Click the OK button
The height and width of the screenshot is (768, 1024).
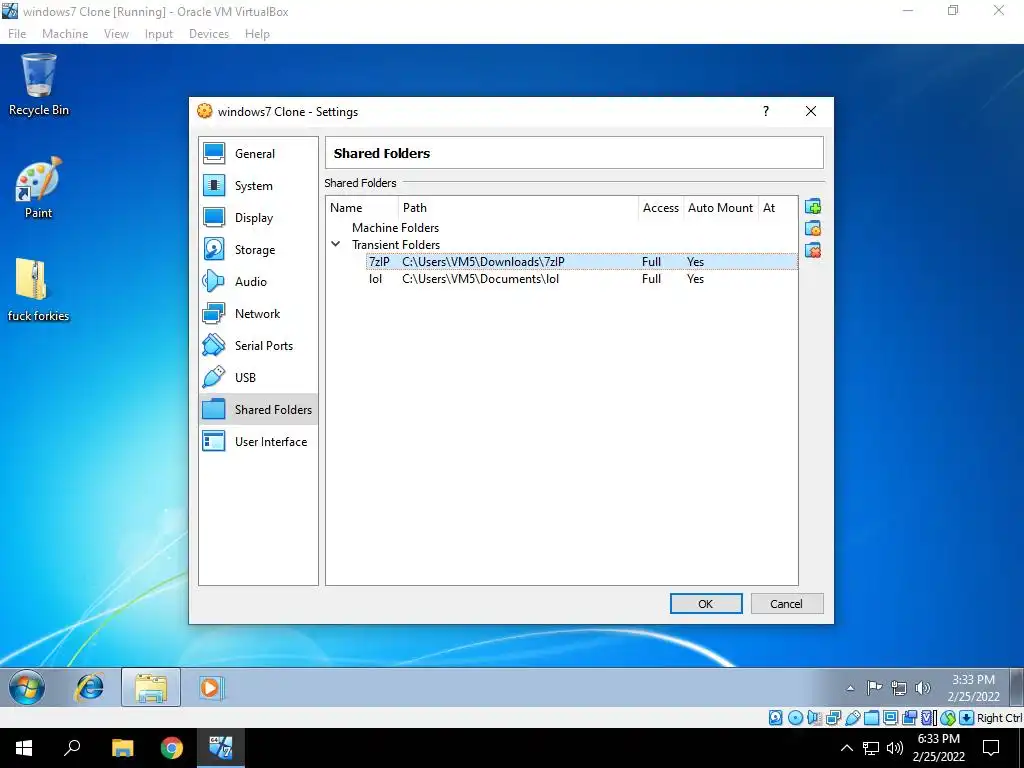pyautogui.click(x=706, y=603)
